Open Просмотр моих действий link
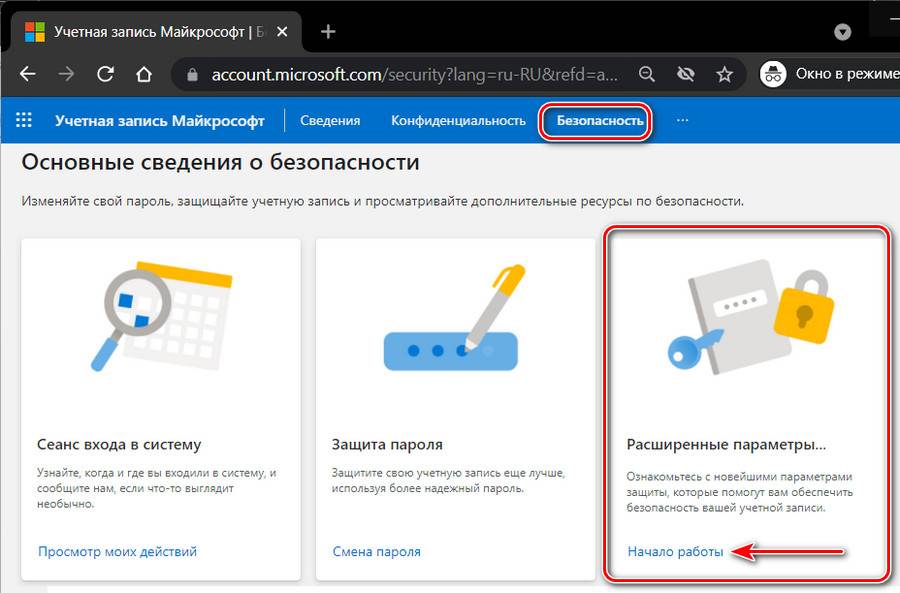Image resolution: width=900 pixels, height=593 pixels. click(117, 551)
